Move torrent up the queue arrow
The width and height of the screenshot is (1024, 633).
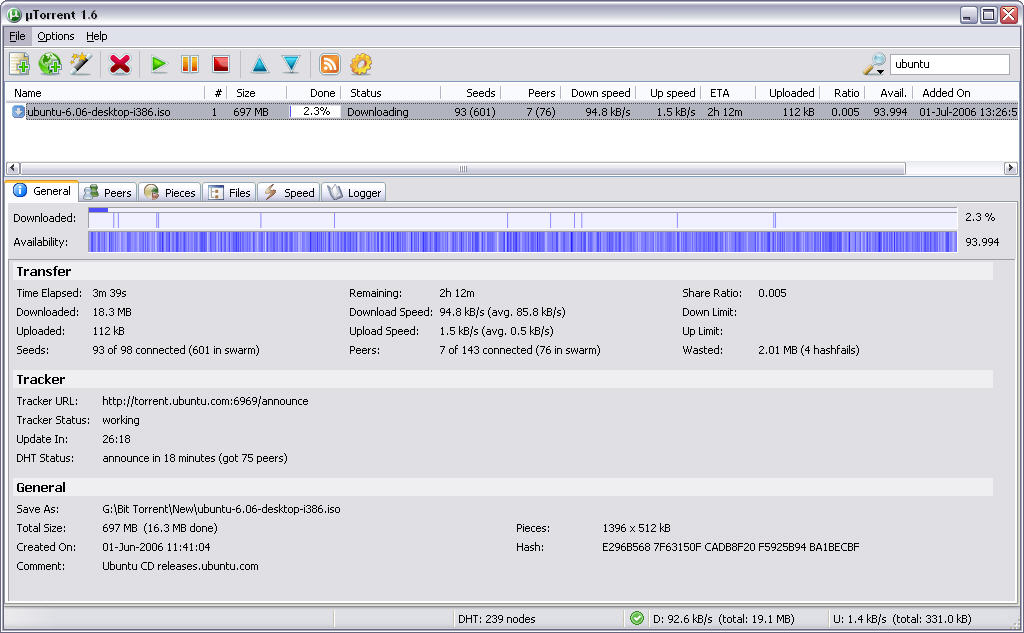[260, 64]
